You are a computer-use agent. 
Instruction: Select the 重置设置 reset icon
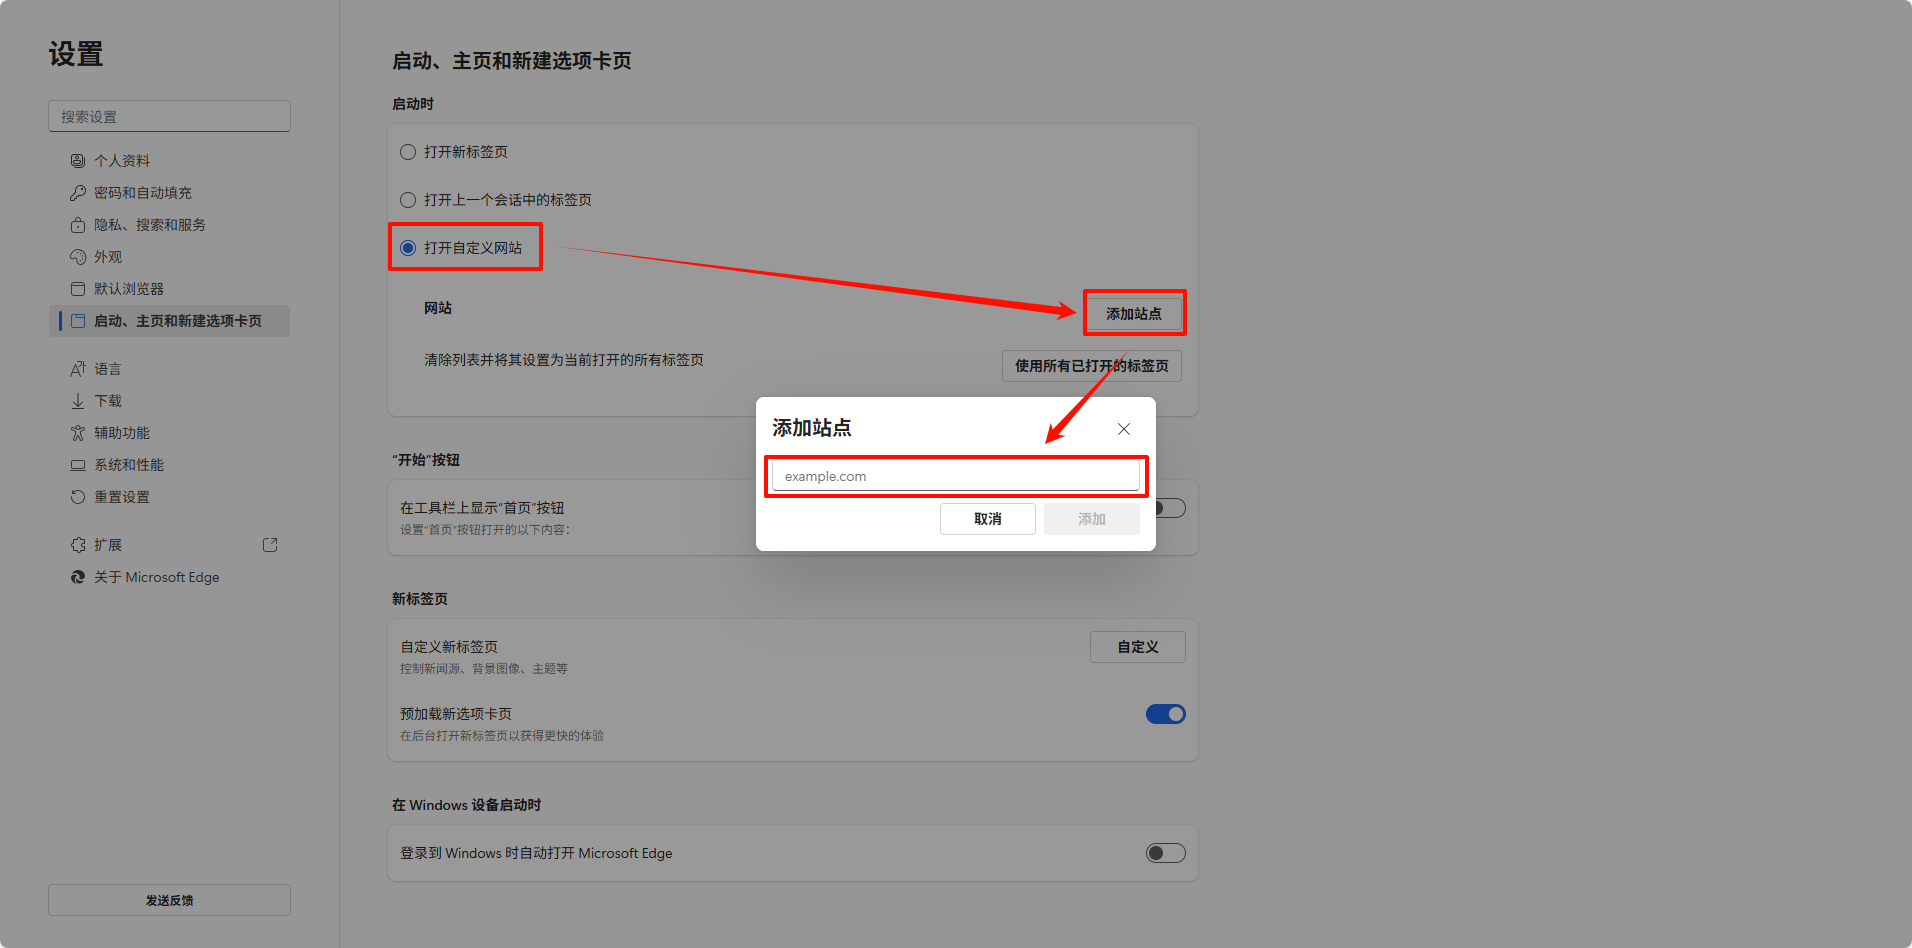click(x=78, y=496)
